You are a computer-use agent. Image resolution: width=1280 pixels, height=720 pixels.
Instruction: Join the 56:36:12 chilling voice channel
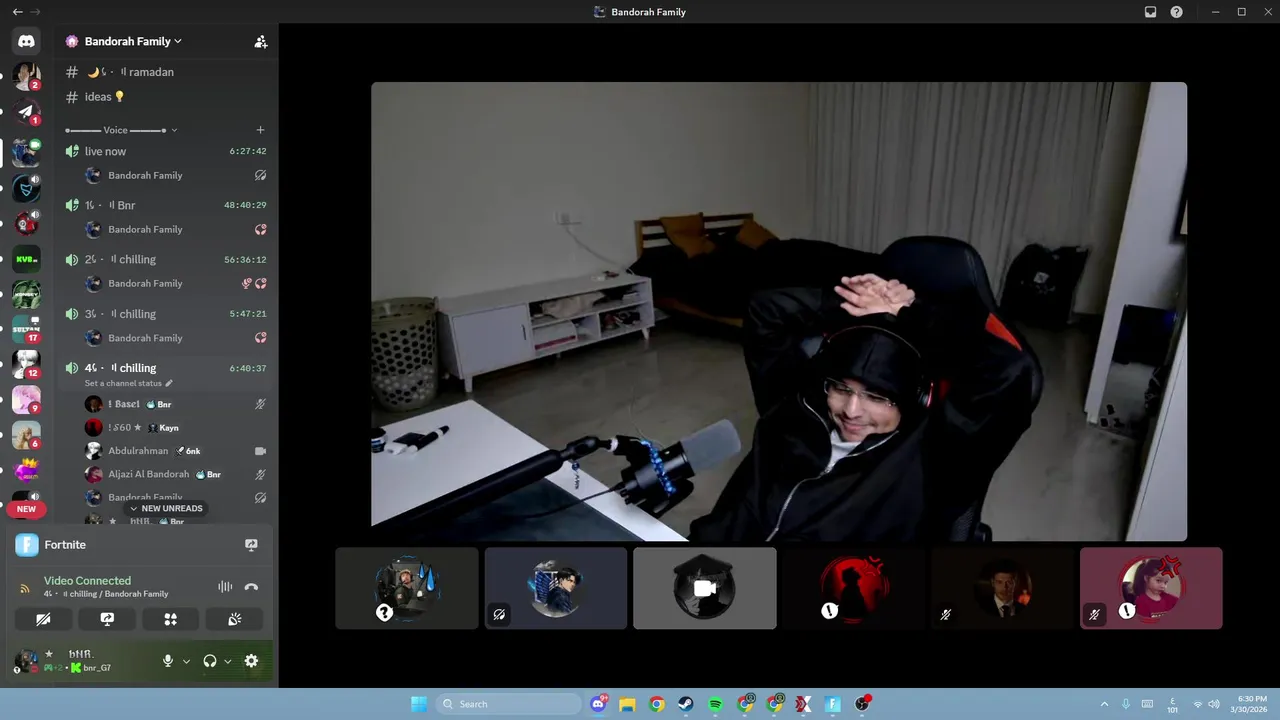click(x=166, y=259)
